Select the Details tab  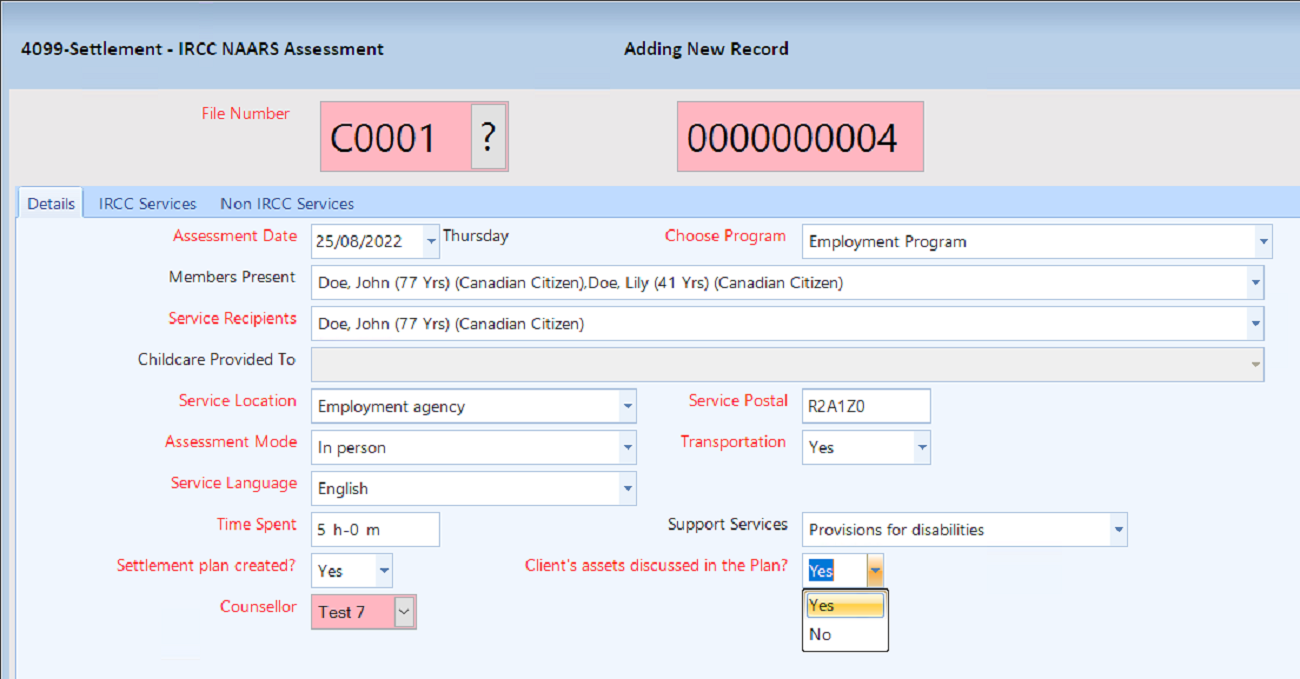[x=51, y=203]
